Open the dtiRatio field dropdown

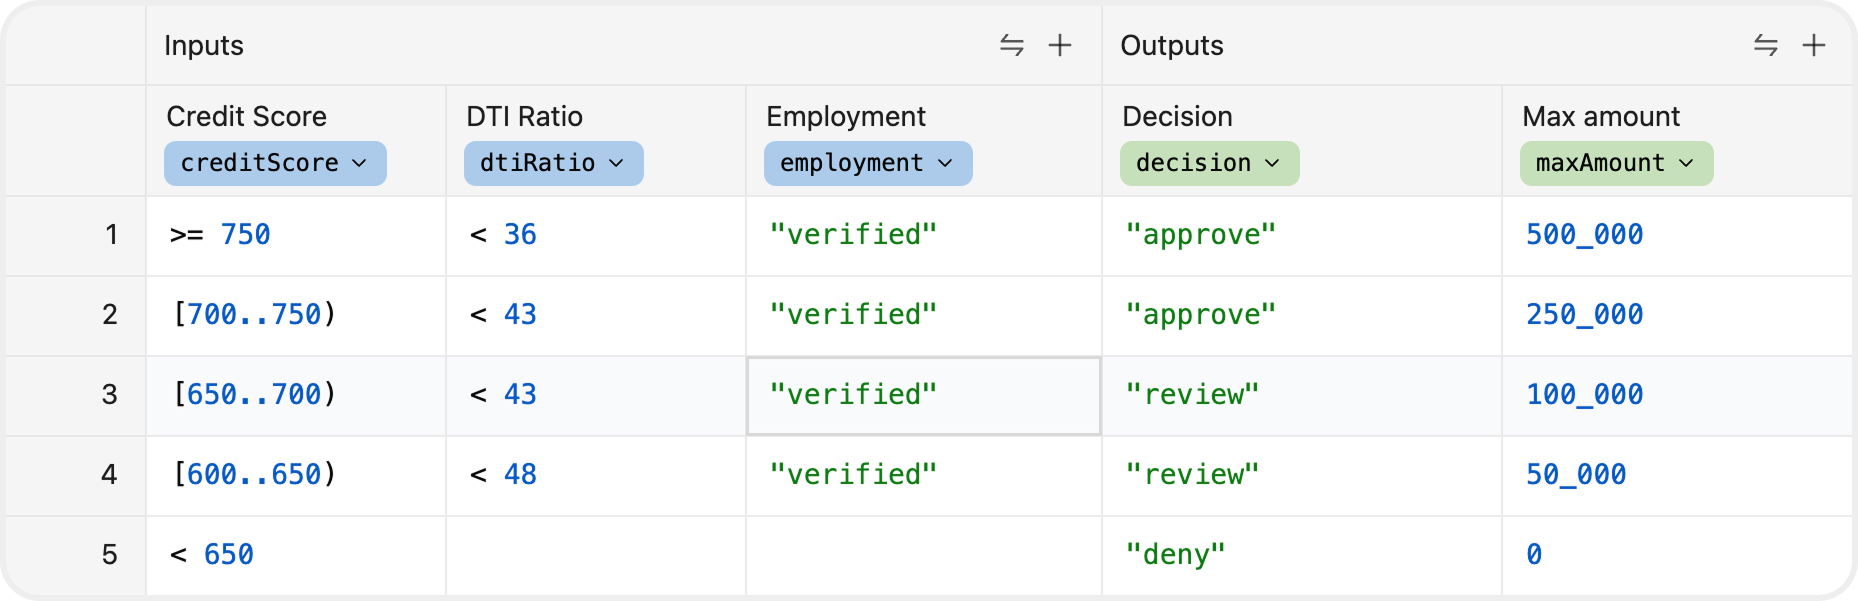[x=553, y=163]
